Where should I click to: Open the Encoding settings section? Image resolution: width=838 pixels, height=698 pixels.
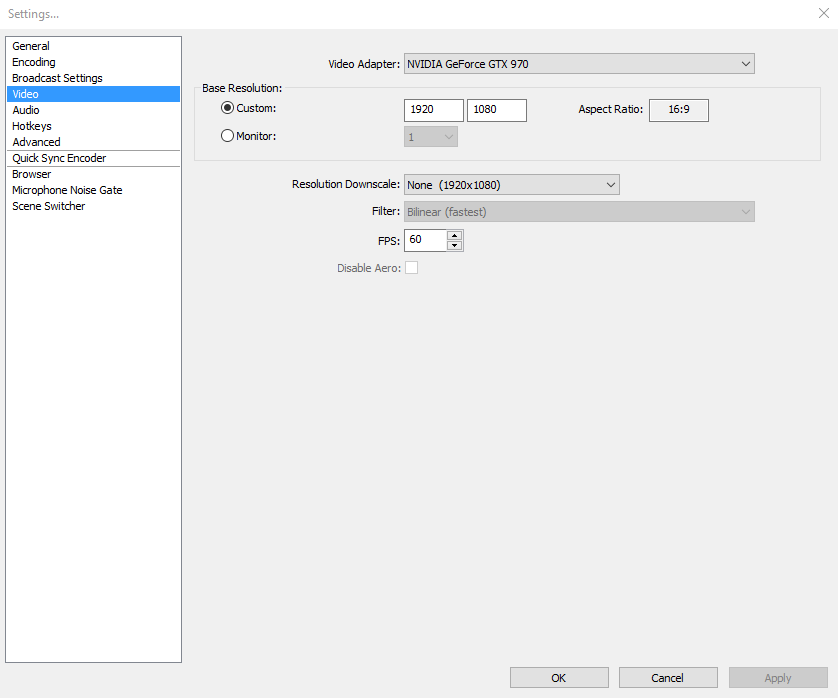tap(94, 62)
